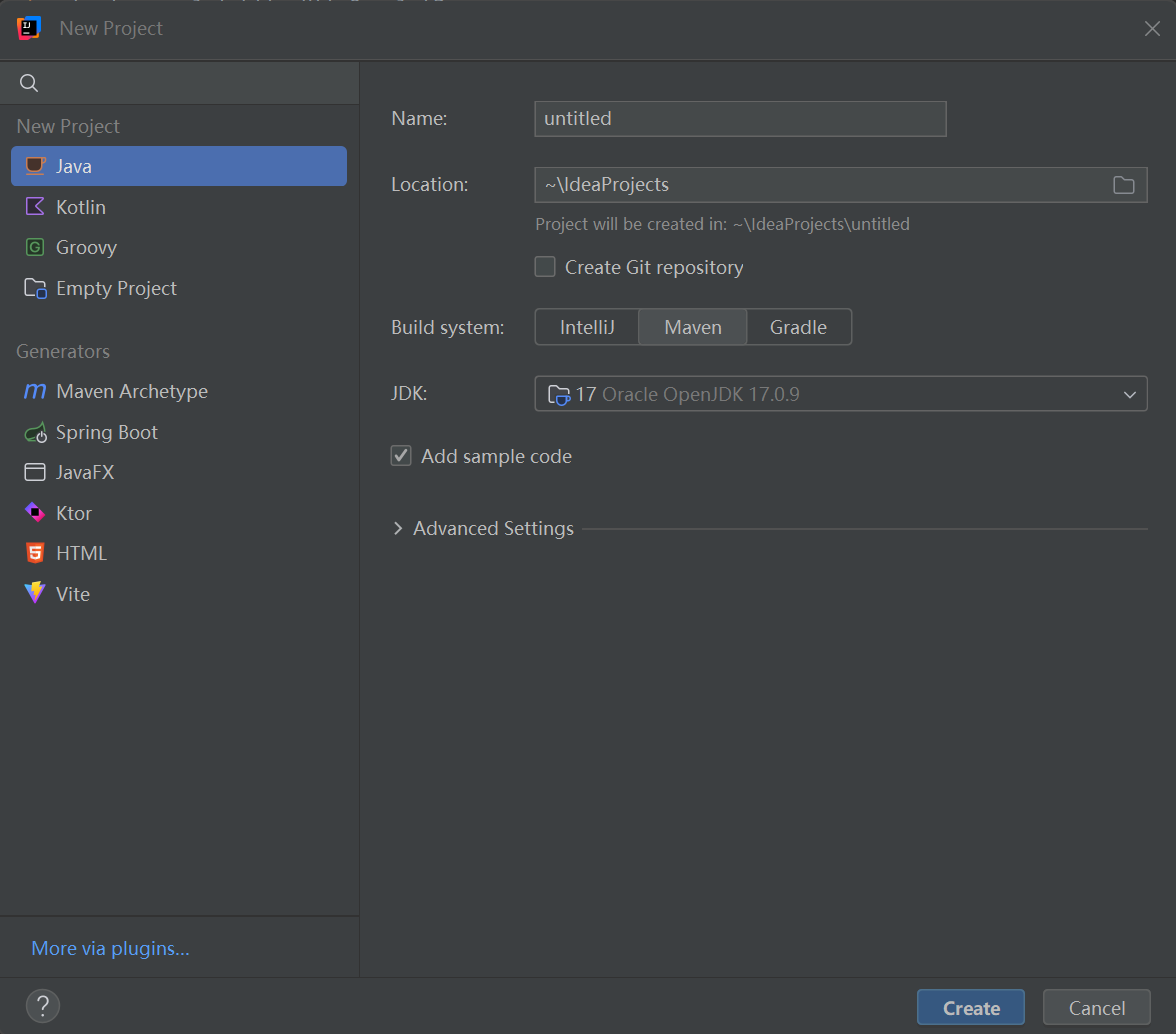This screenshot has width=1176, height=1034.
Task: Click the 'JDK:' label
Action: coord(409,393)
